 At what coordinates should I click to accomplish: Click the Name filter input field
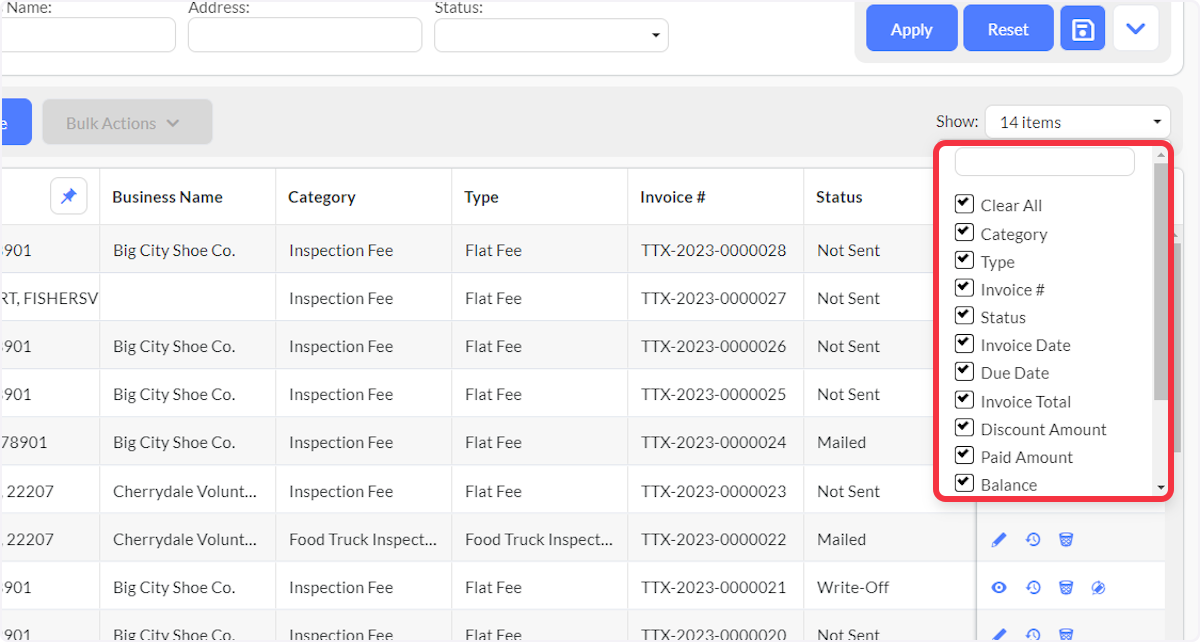(x=88, y=35)
